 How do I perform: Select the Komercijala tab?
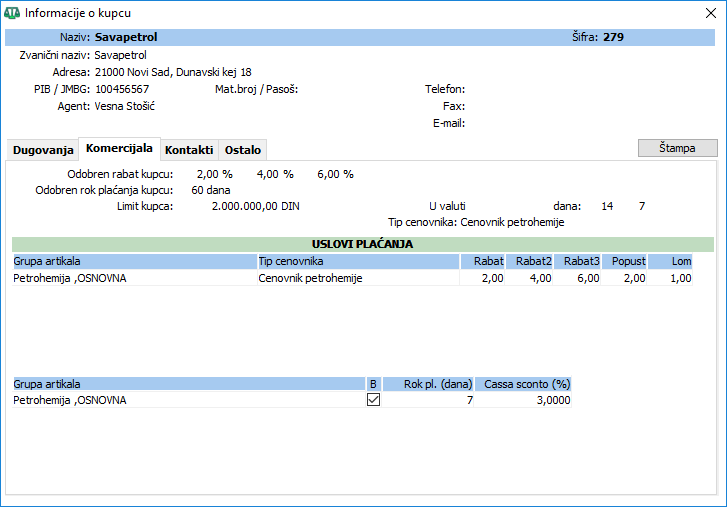[x=119, y=148]
